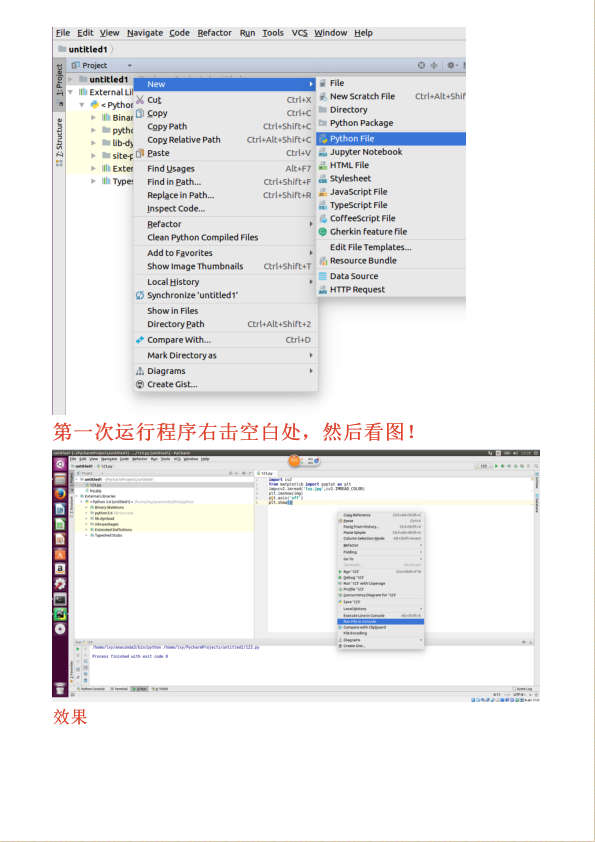Click the Cut scissors icon
Image resolution: width=595 pixels, height=842 pixels.
point(140,100)
